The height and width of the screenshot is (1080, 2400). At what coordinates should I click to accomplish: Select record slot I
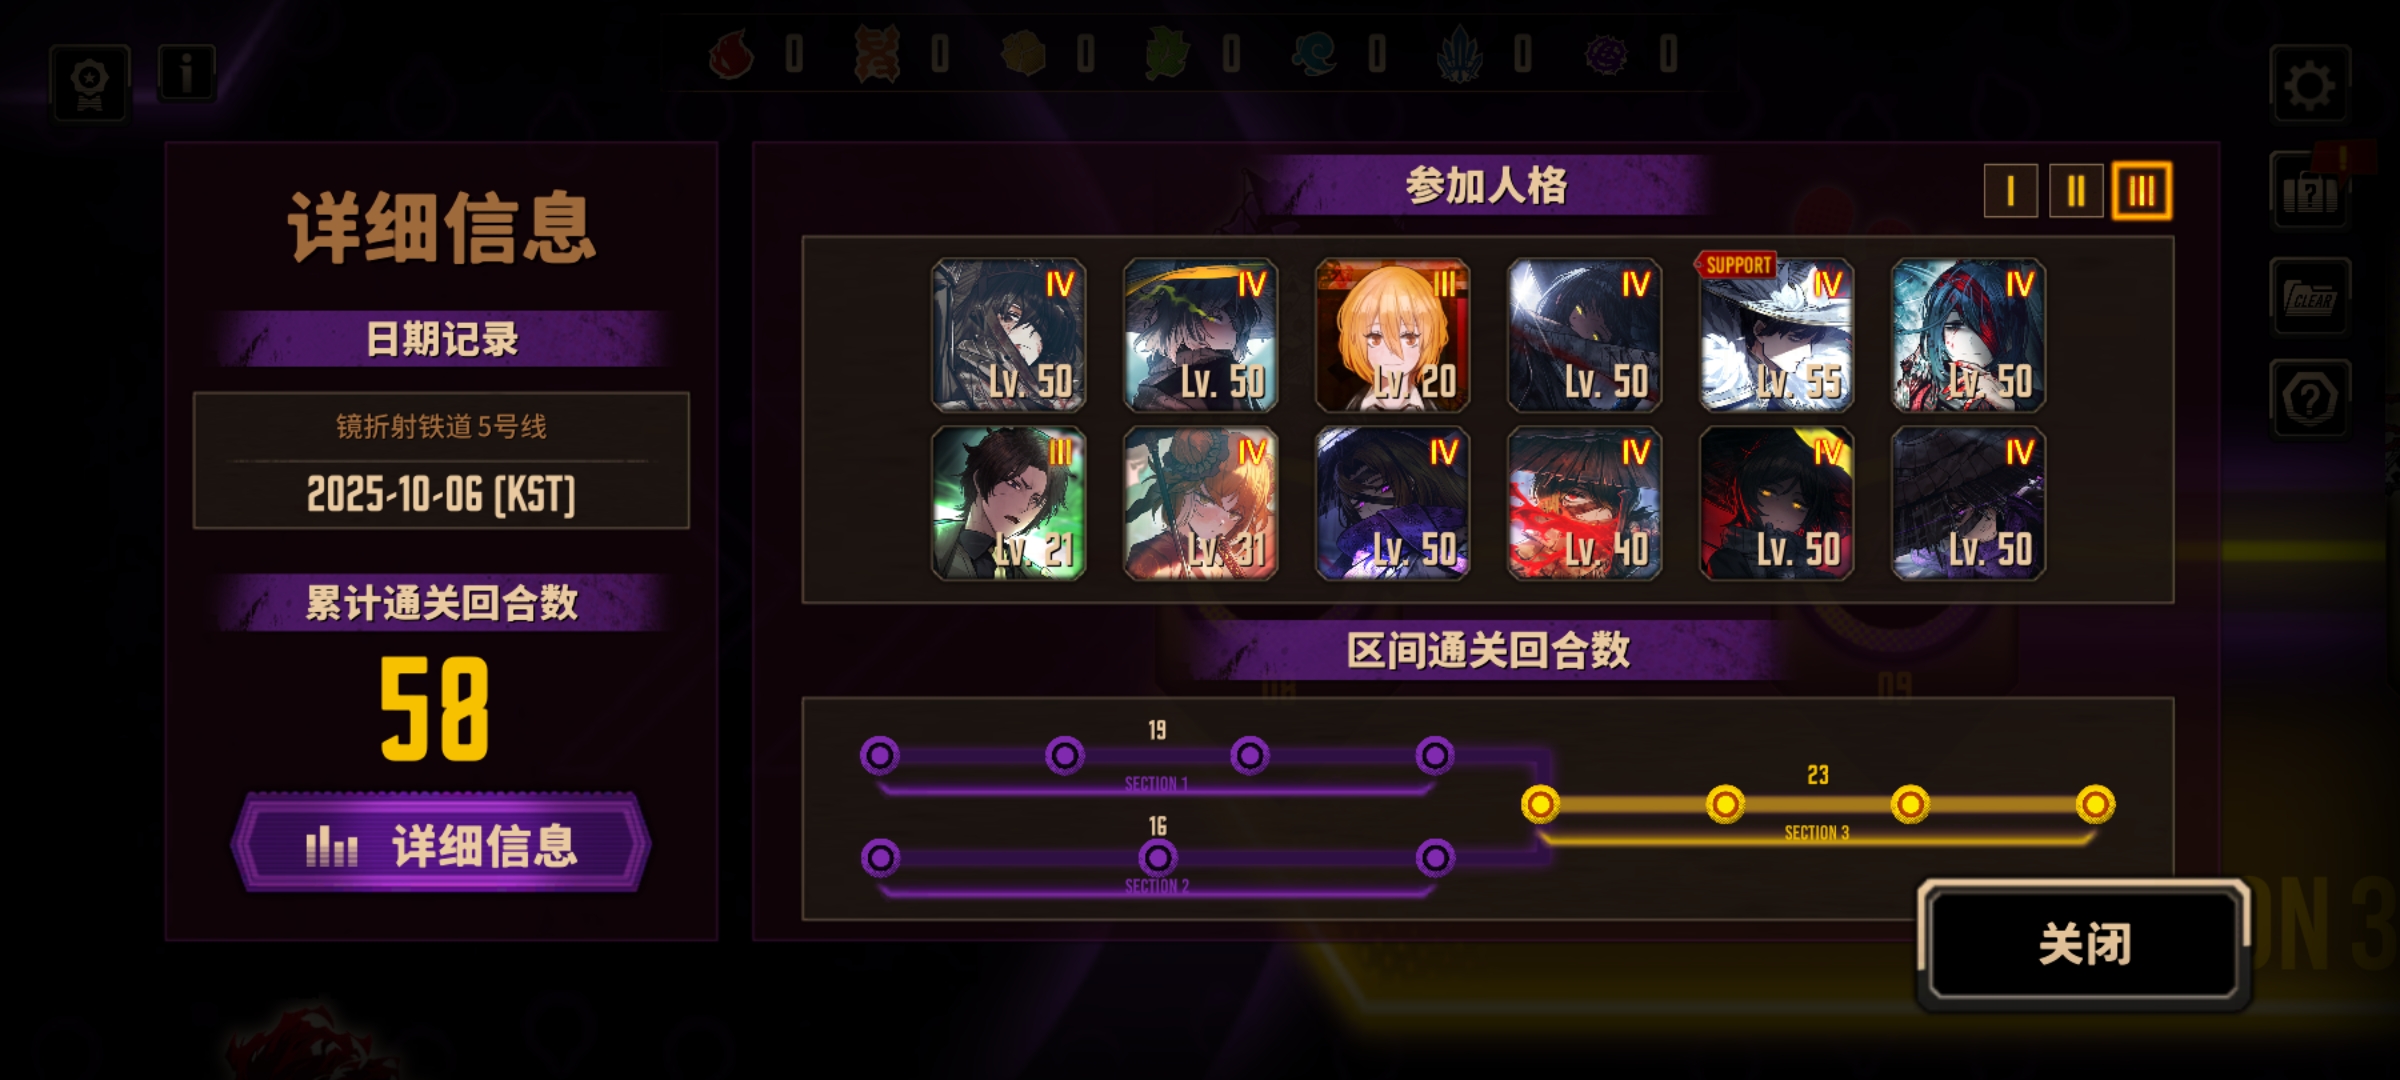coord(2010,190)
